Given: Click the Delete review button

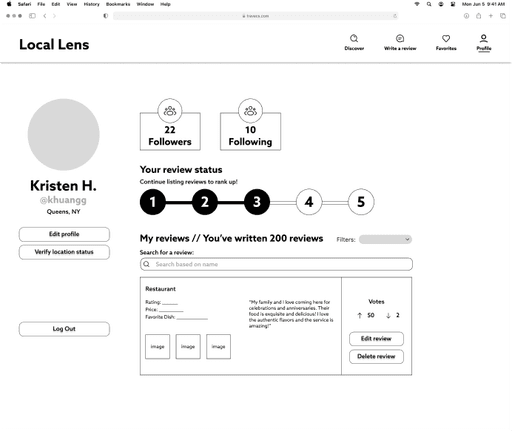Looking at the screenshot, I should pyautogui.click(x=376, y=356).
